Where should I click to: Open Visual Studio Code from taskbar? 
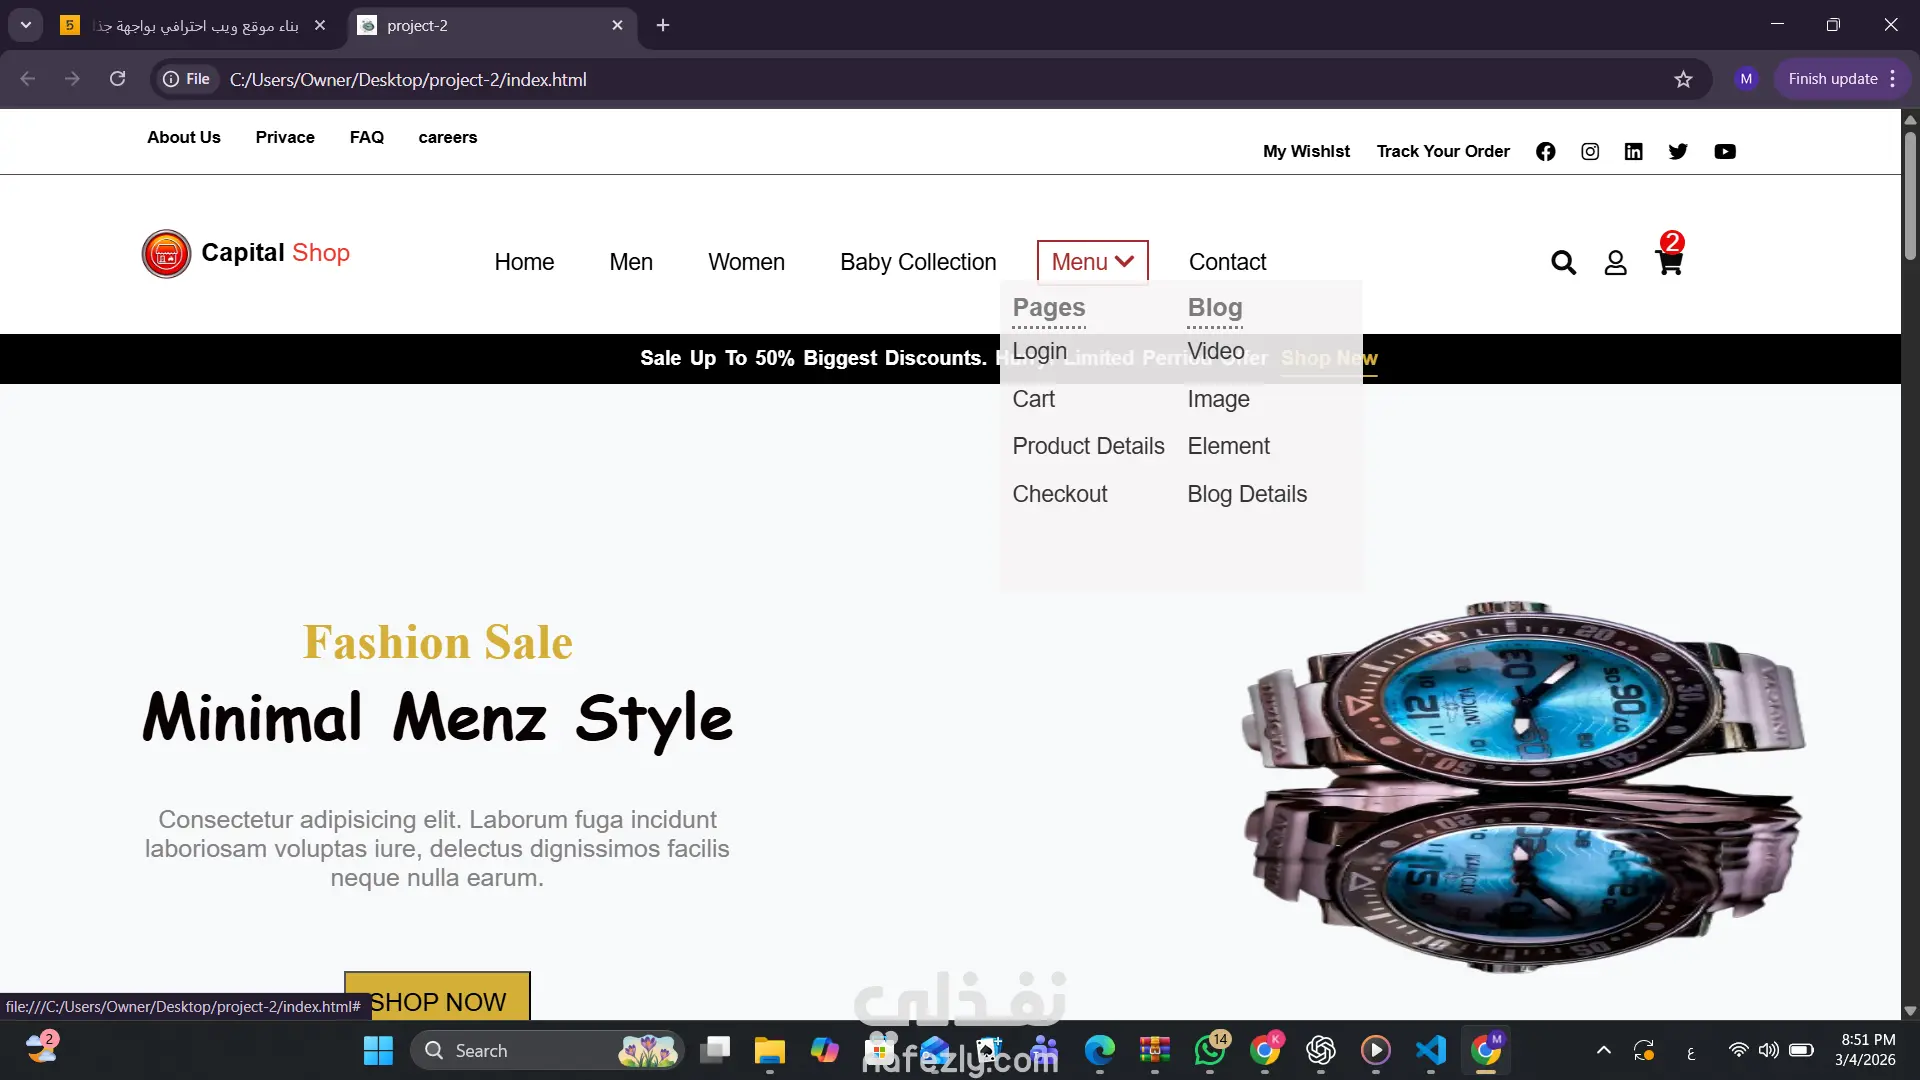(1430, 1050)
